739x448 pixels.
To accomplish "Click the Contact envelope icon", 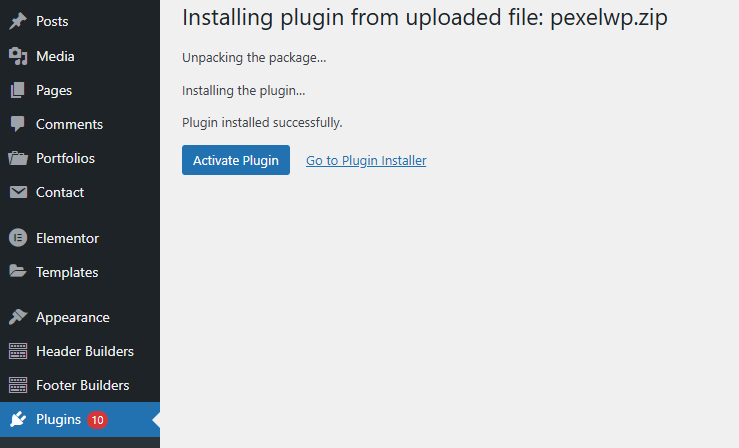I will 18,192.
